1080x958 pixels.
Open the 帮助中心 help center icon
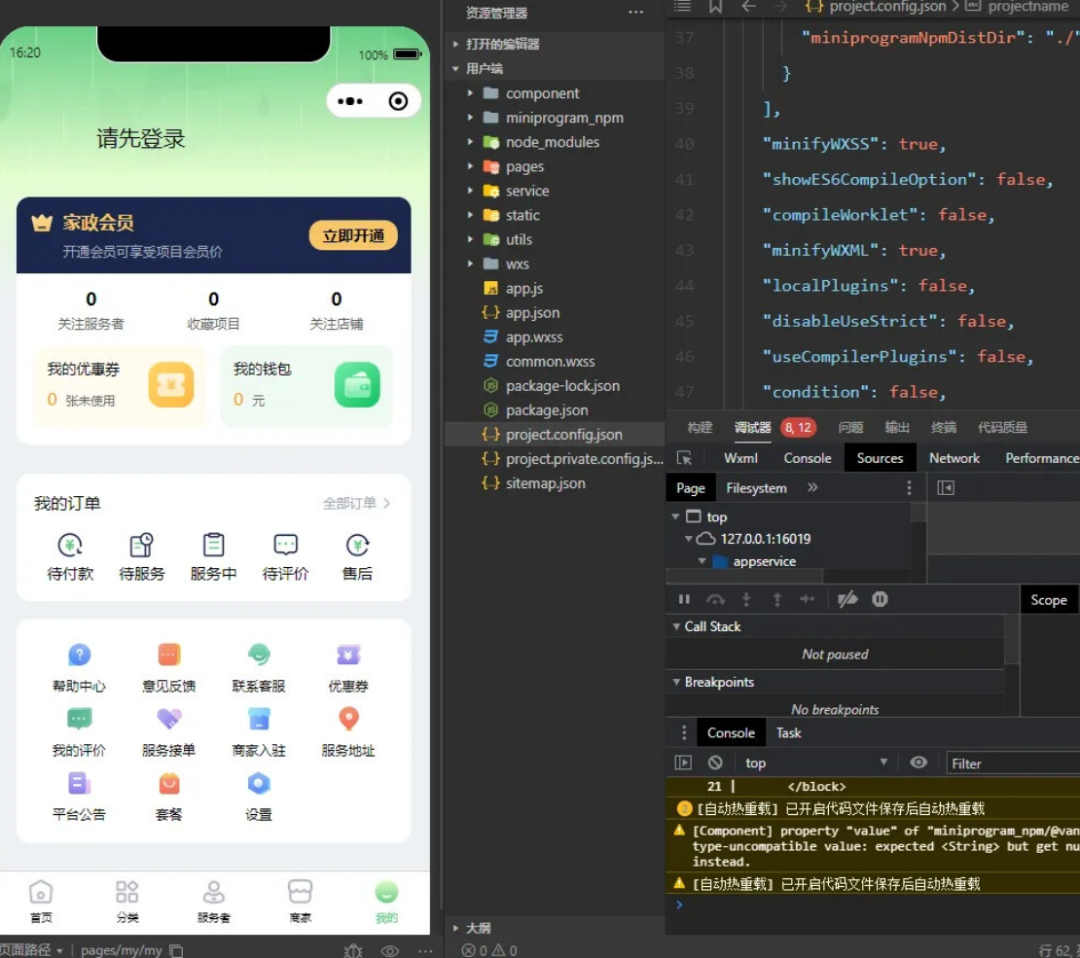pos(79,656)
